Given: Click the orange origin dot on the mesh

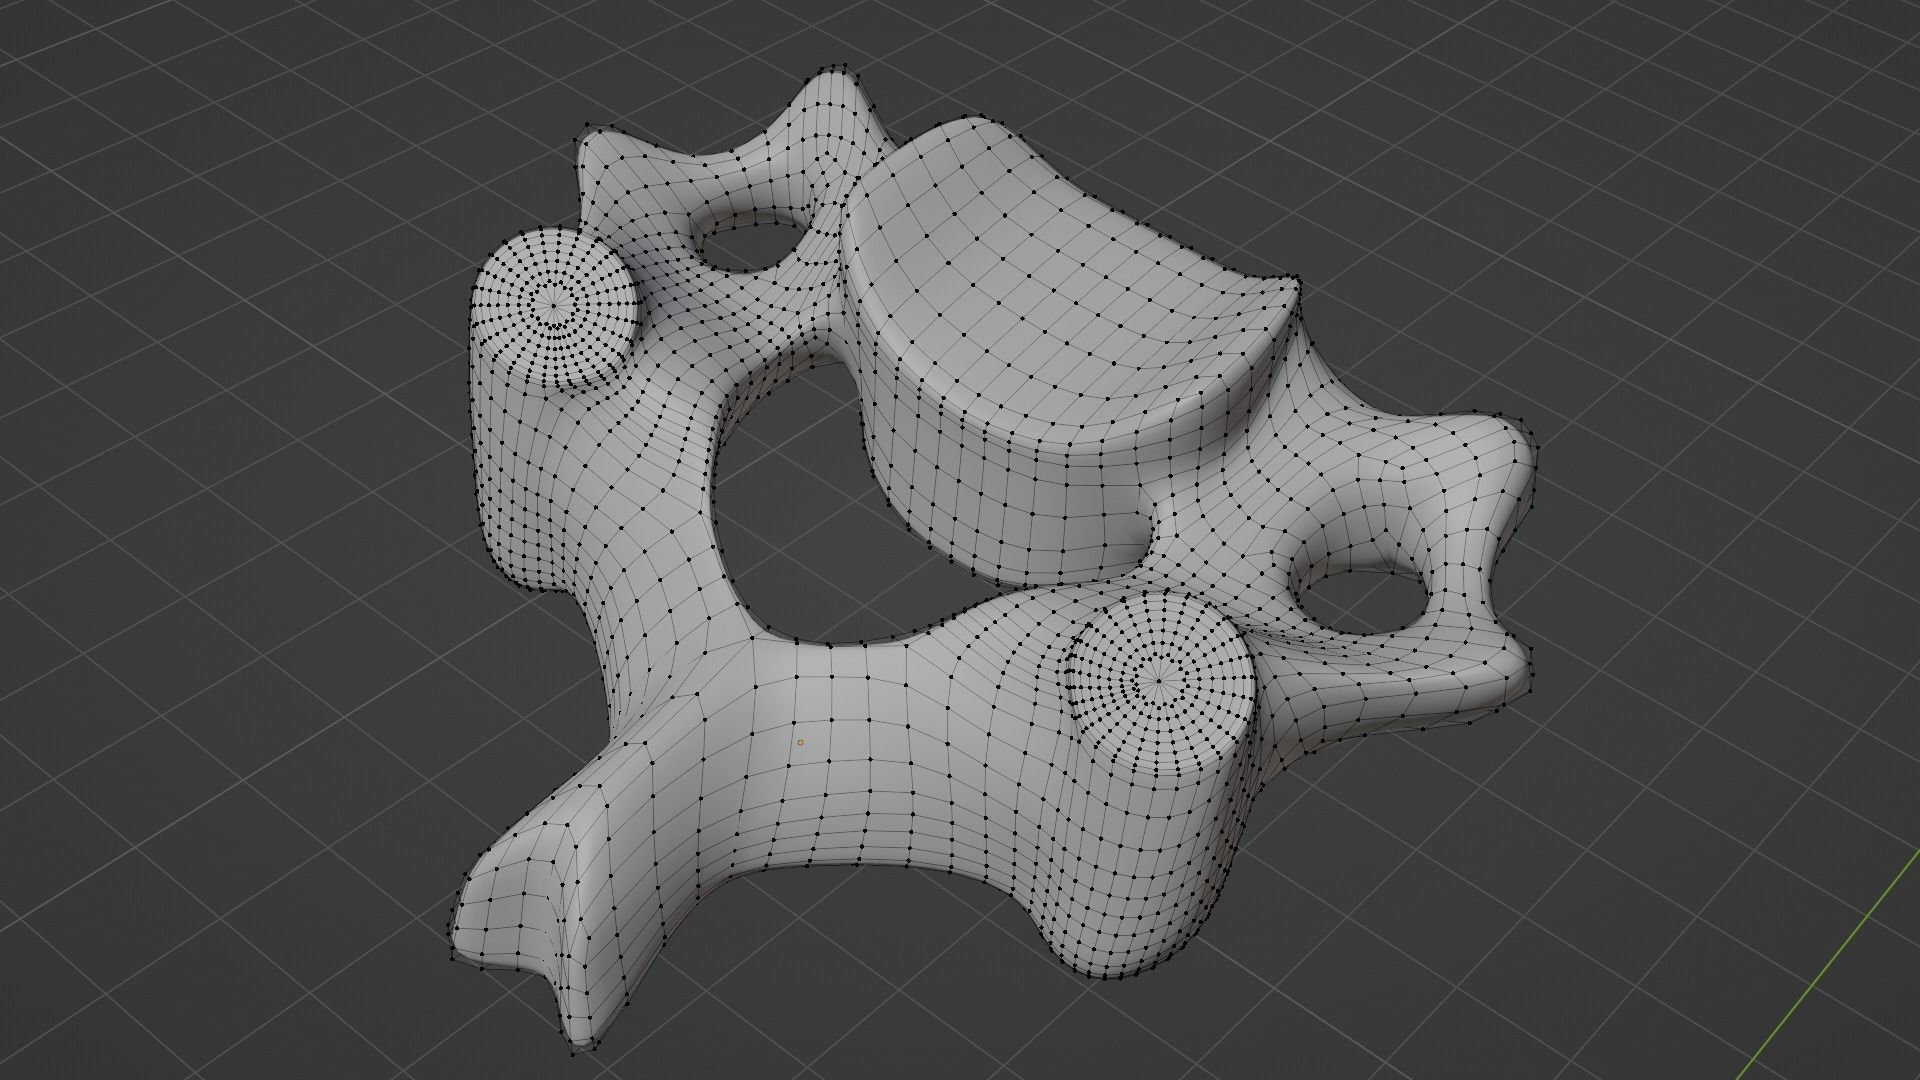Looking at the screenshot, I should point(800,742).
